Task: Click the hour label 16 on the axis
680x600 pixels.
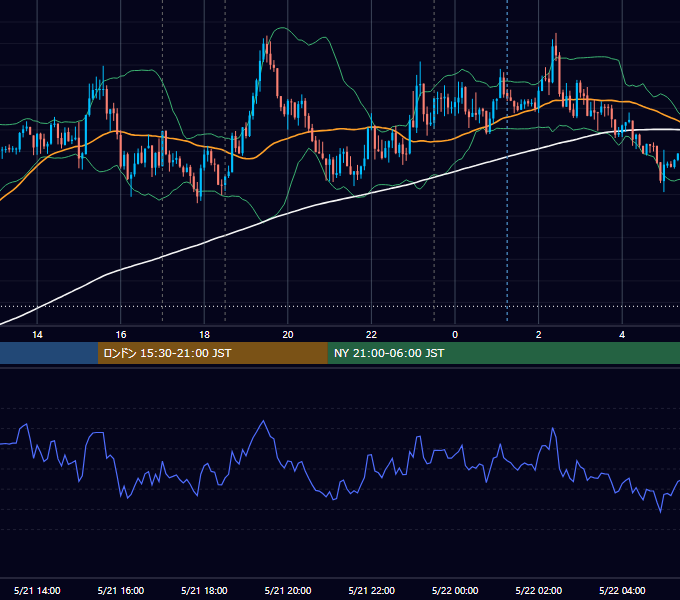Action: pos(121,335)
